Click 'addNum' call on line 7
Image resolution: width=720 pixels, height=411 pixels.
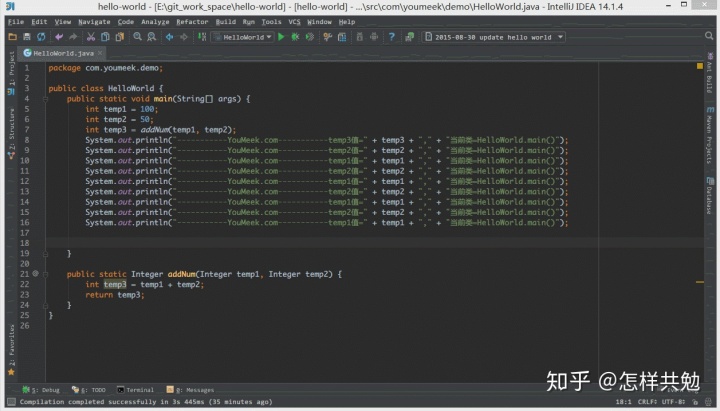pyautogui.click(x=154, y=130)
